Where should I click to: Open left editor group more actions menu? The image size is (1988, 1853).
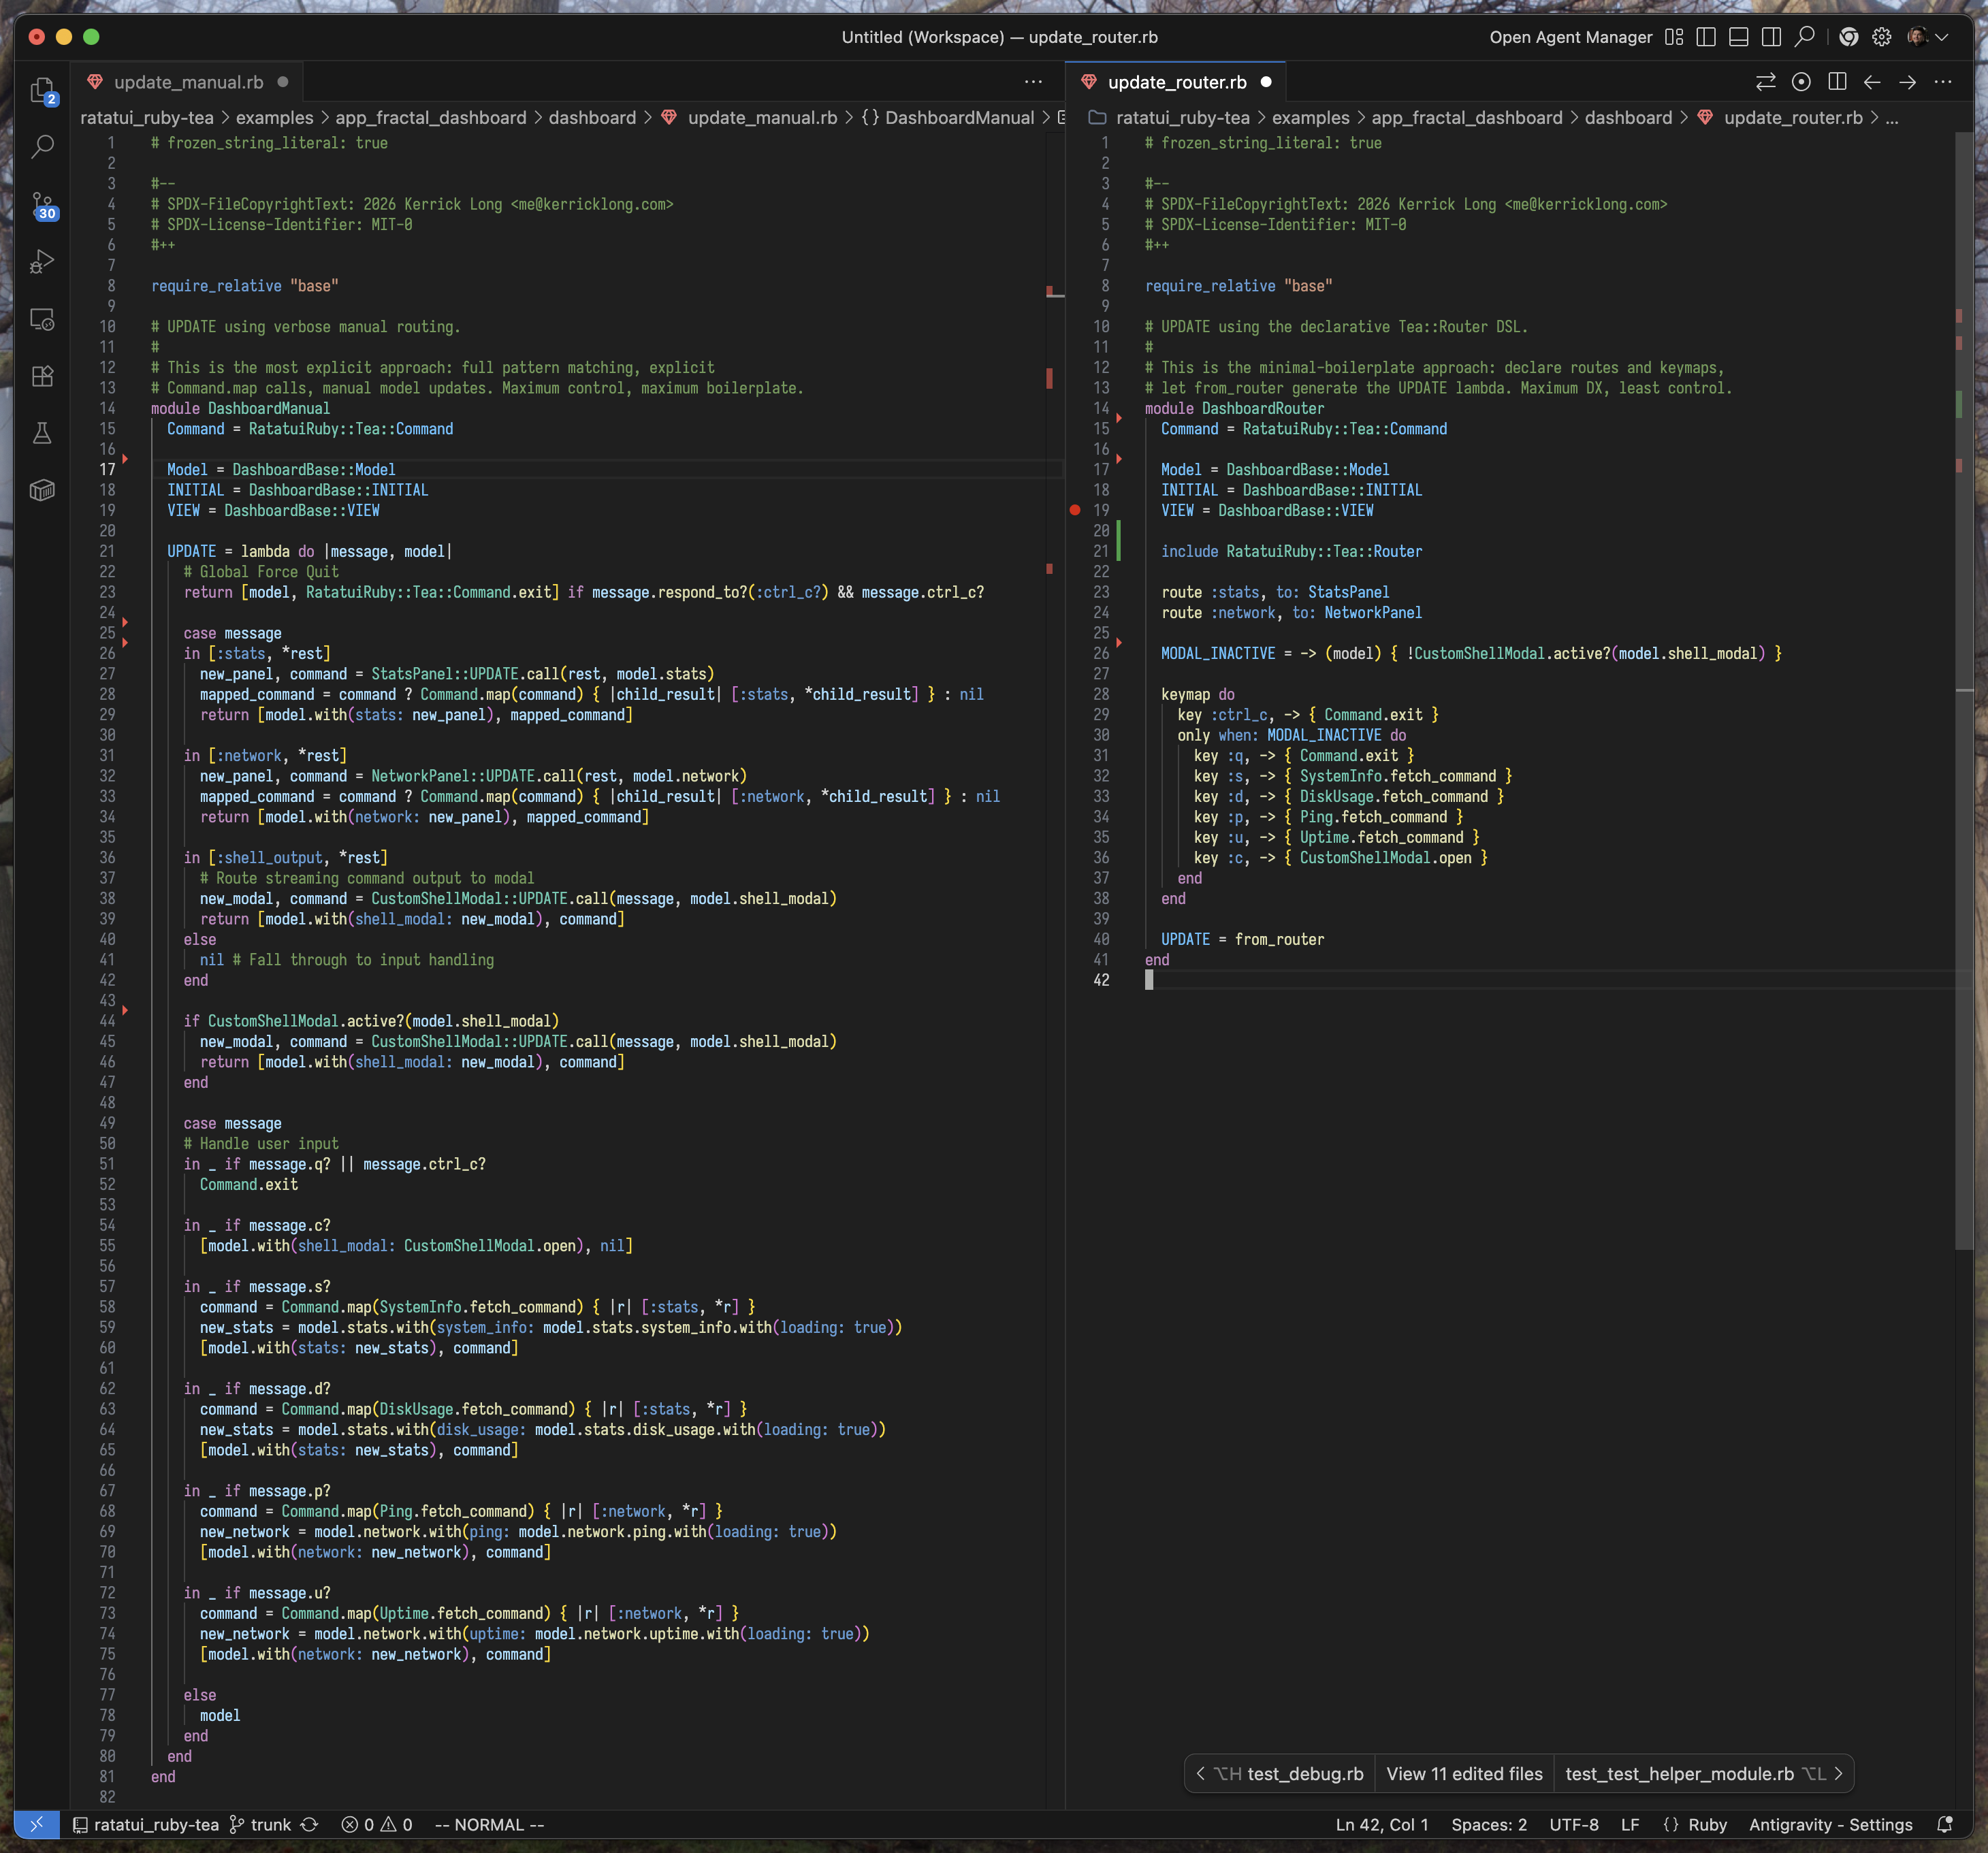(1033, 82)
